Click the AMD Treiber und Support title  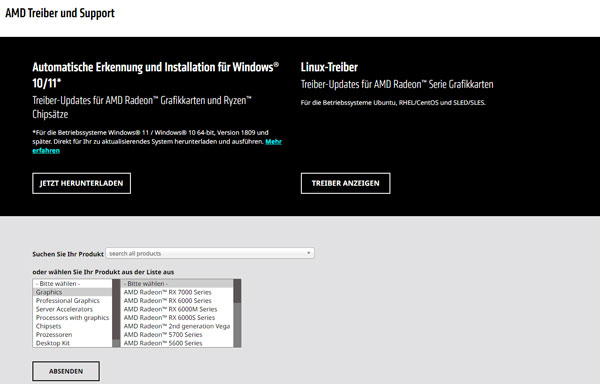pos(60,13)
